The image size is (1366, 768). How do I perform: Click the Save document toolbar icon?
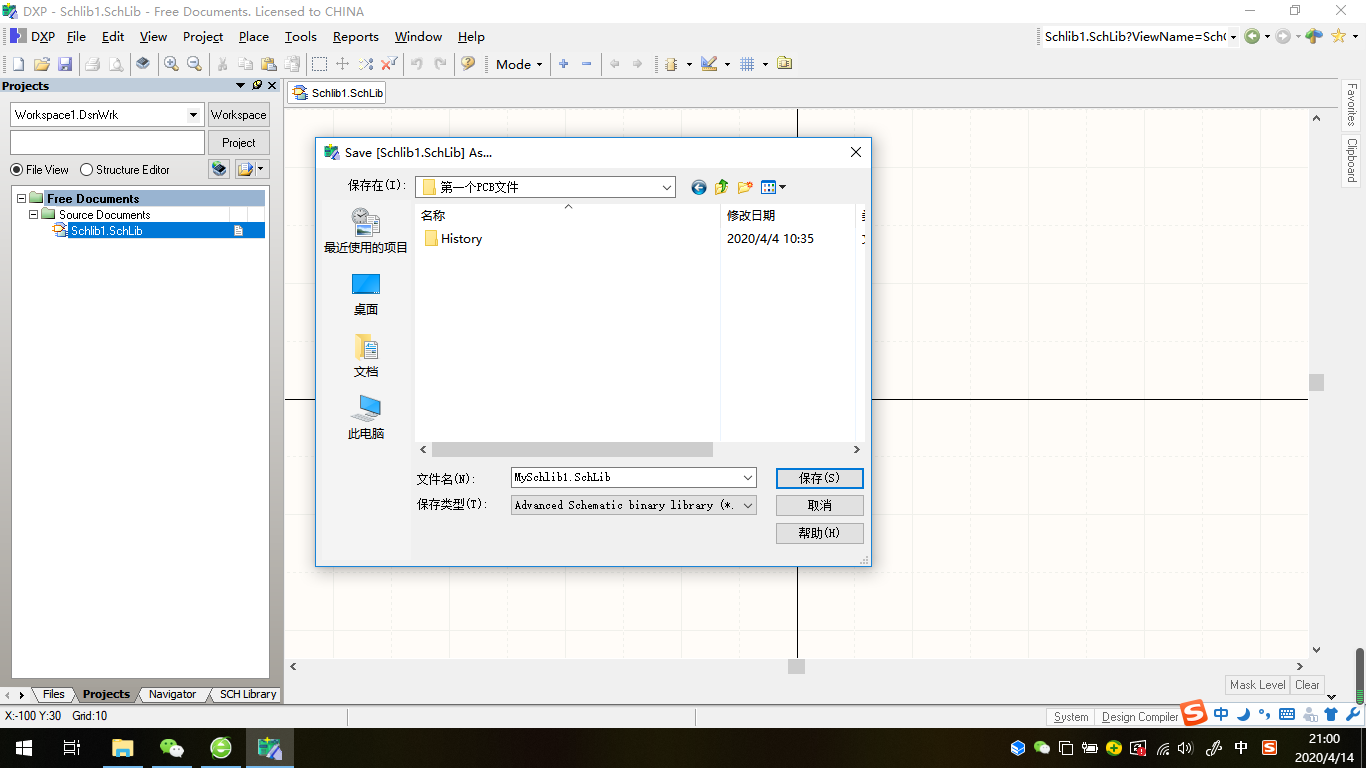pyautogui.click(x=66, y=63)
